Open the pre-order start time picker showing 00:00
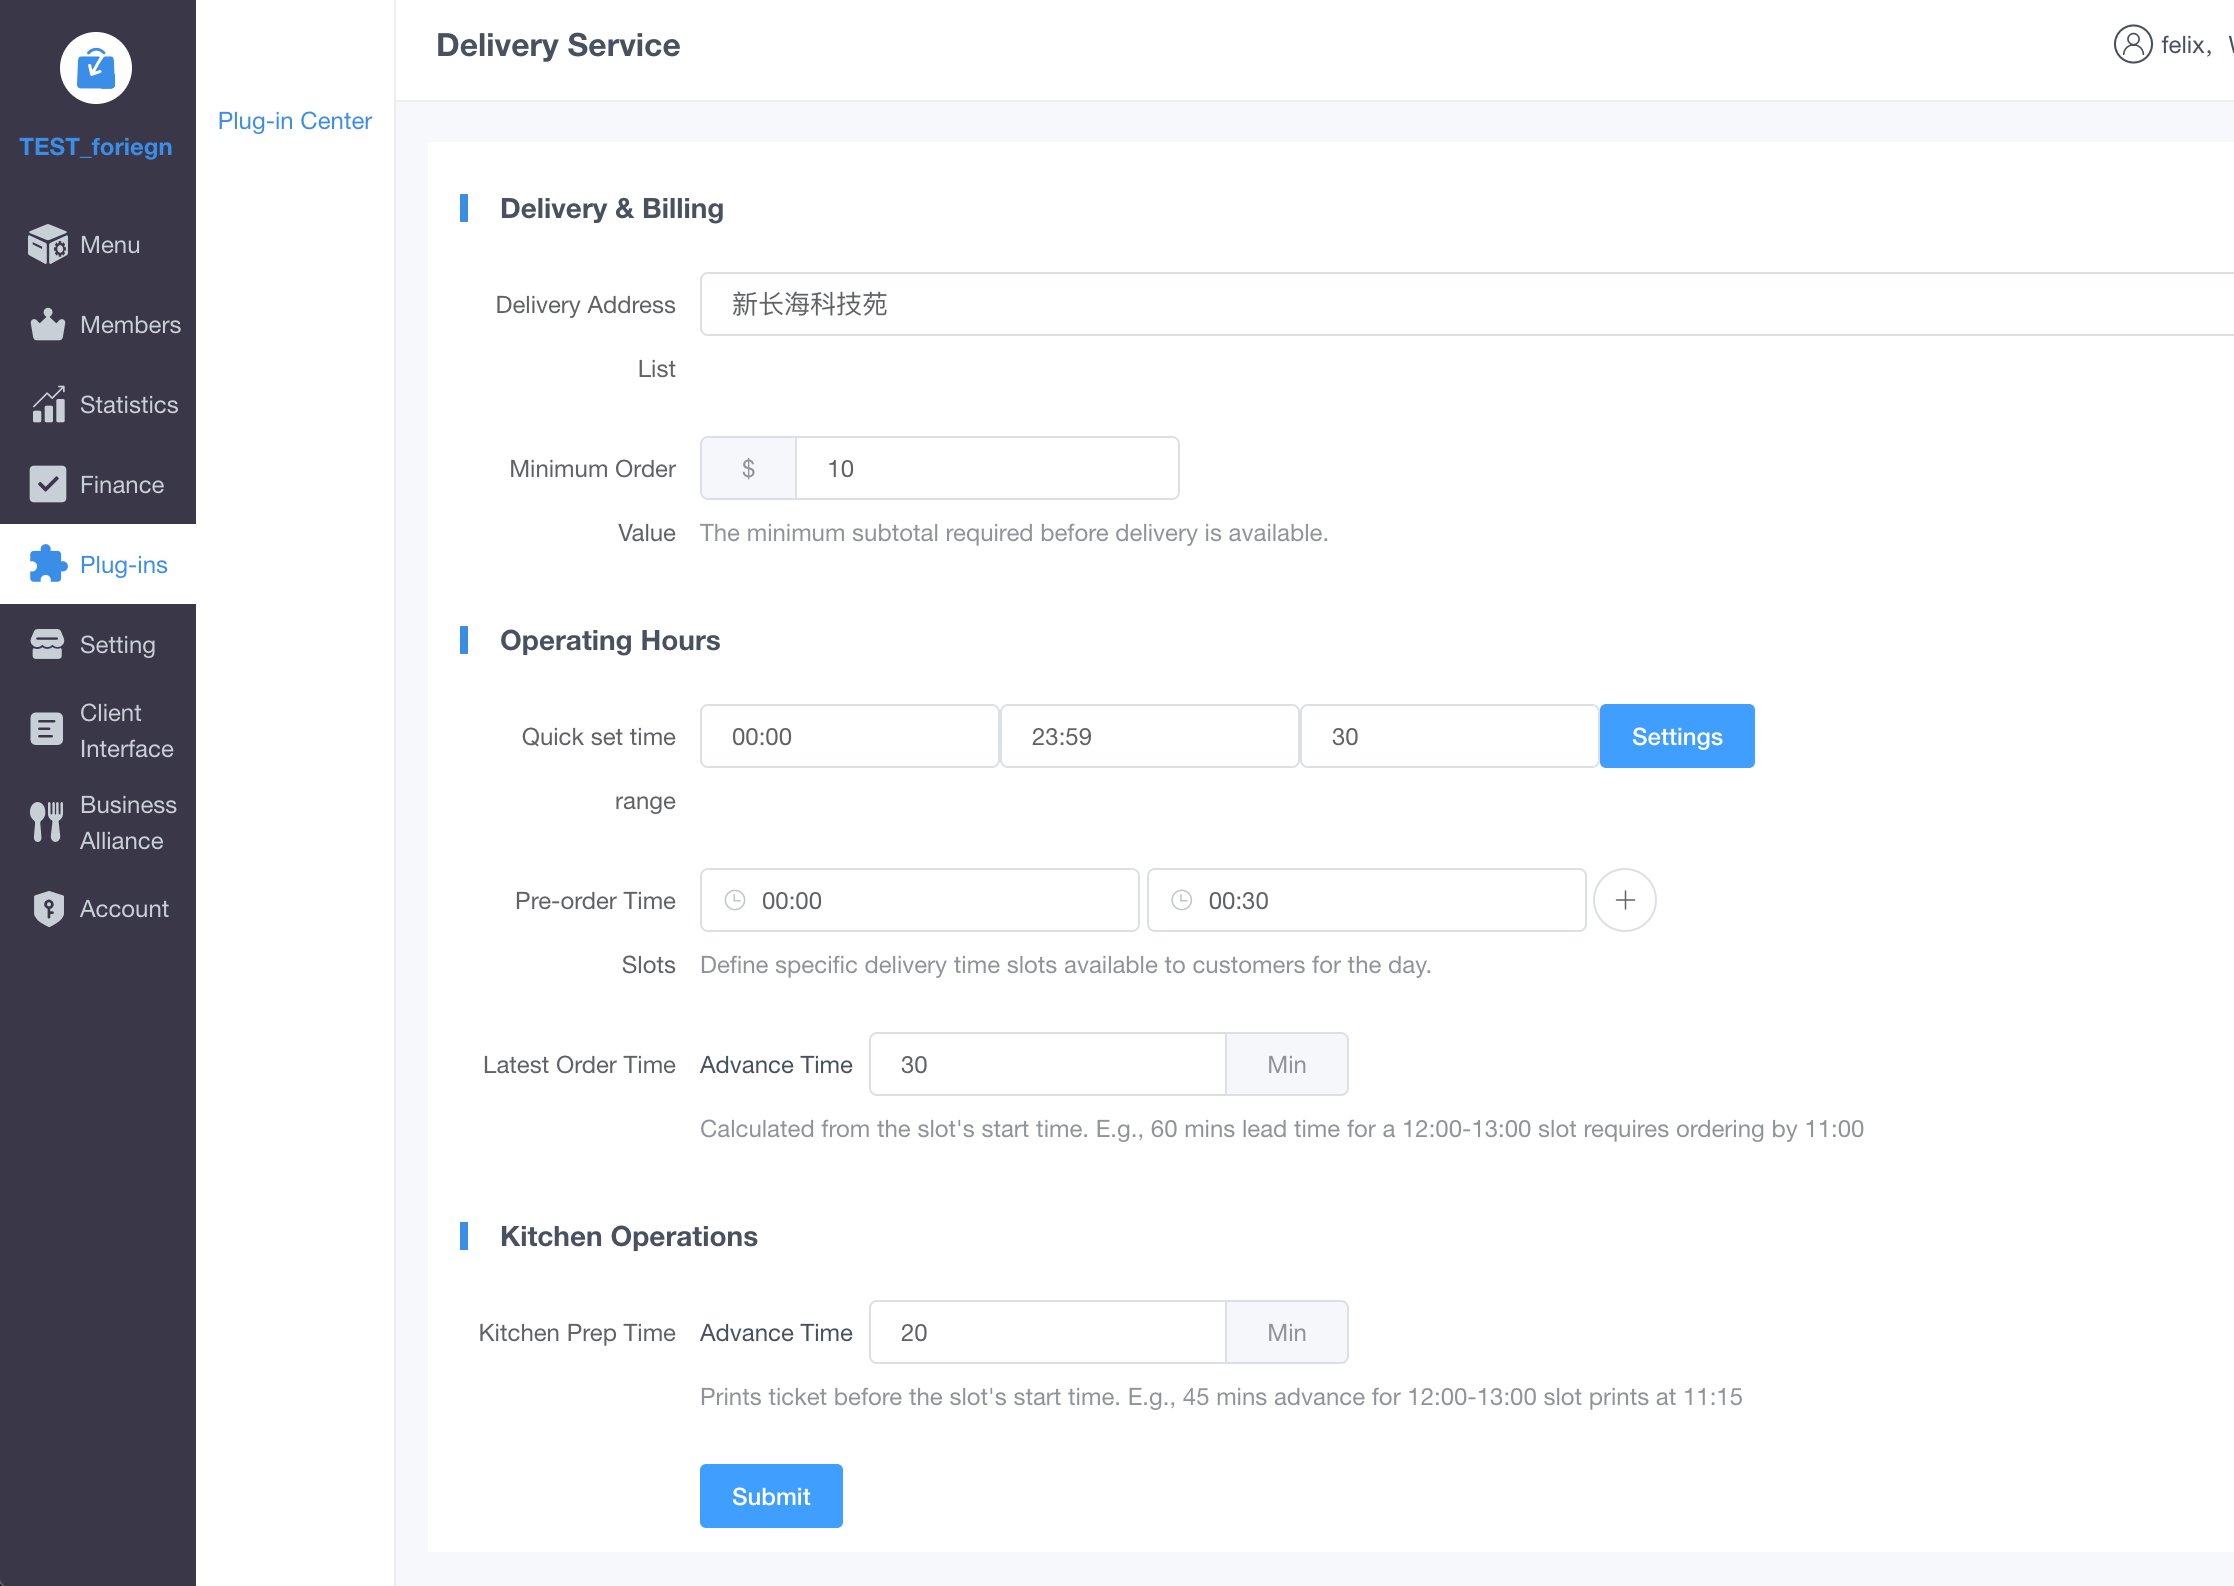 (x=919, y=901)
